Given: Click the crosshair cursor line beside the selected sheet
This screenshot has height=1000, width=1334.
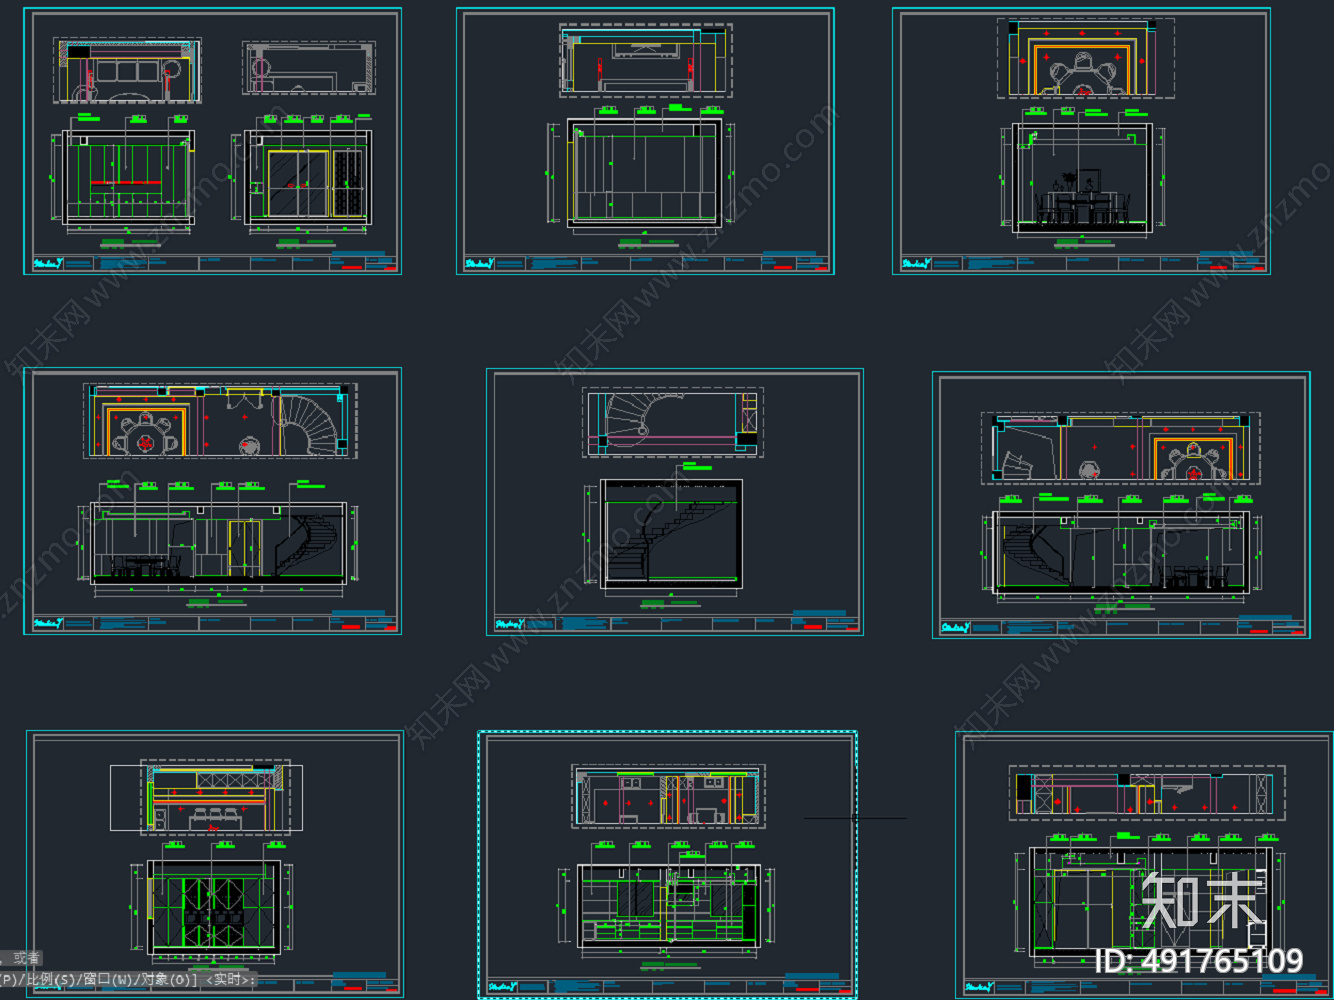Looking at the screenshot, I should 855,818.
